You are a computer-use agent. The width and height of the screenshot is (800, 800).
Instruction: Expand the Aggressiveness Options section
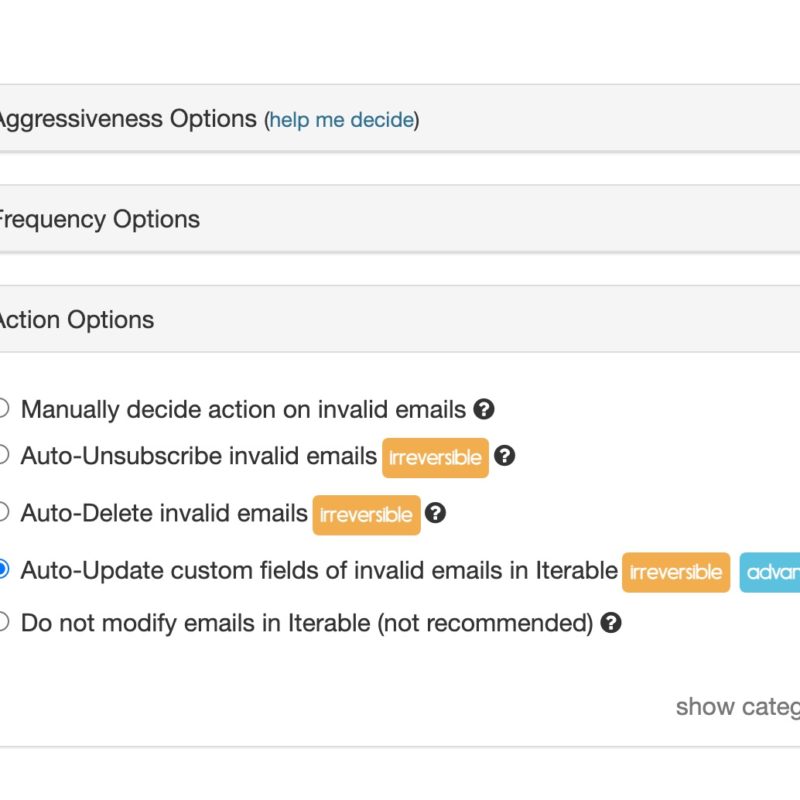tap(120, 118)
